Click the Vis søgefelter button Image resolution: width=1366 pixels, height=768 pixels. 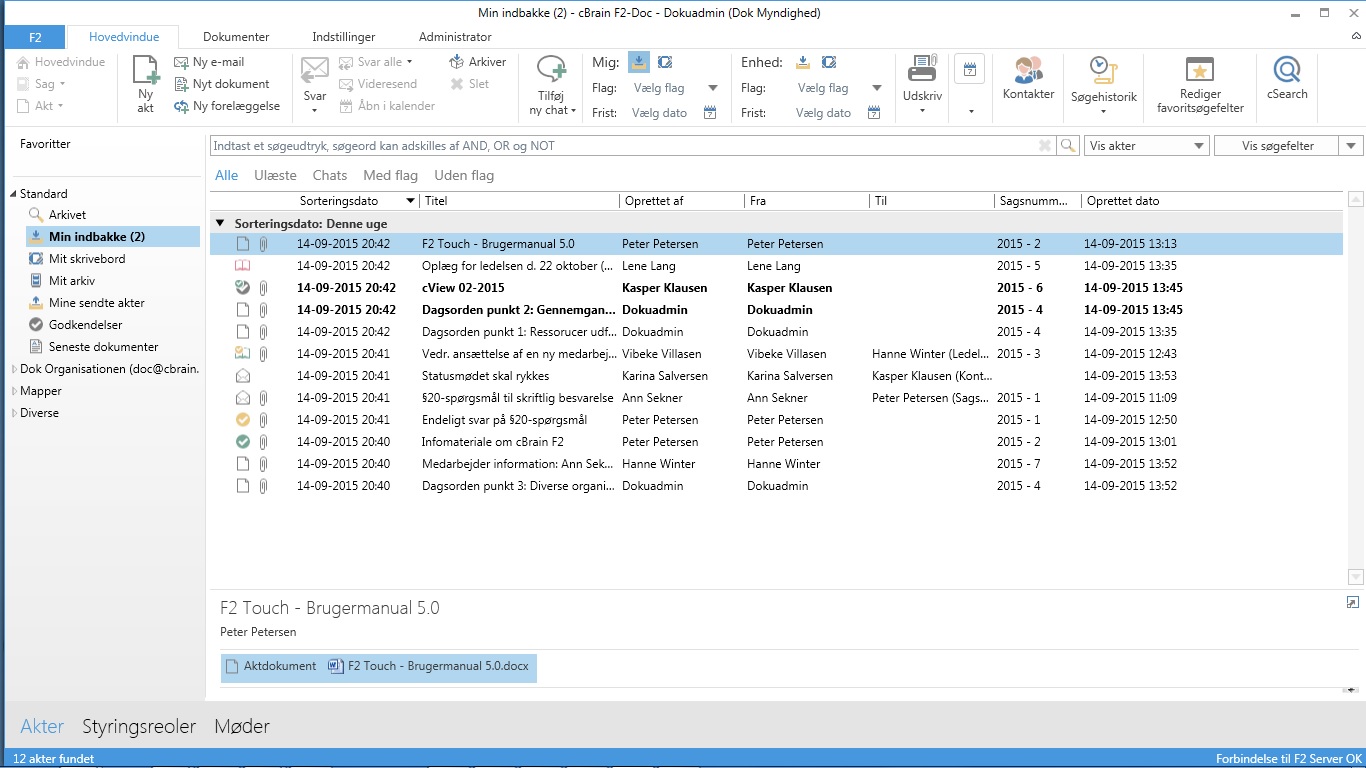[1277, 146]
